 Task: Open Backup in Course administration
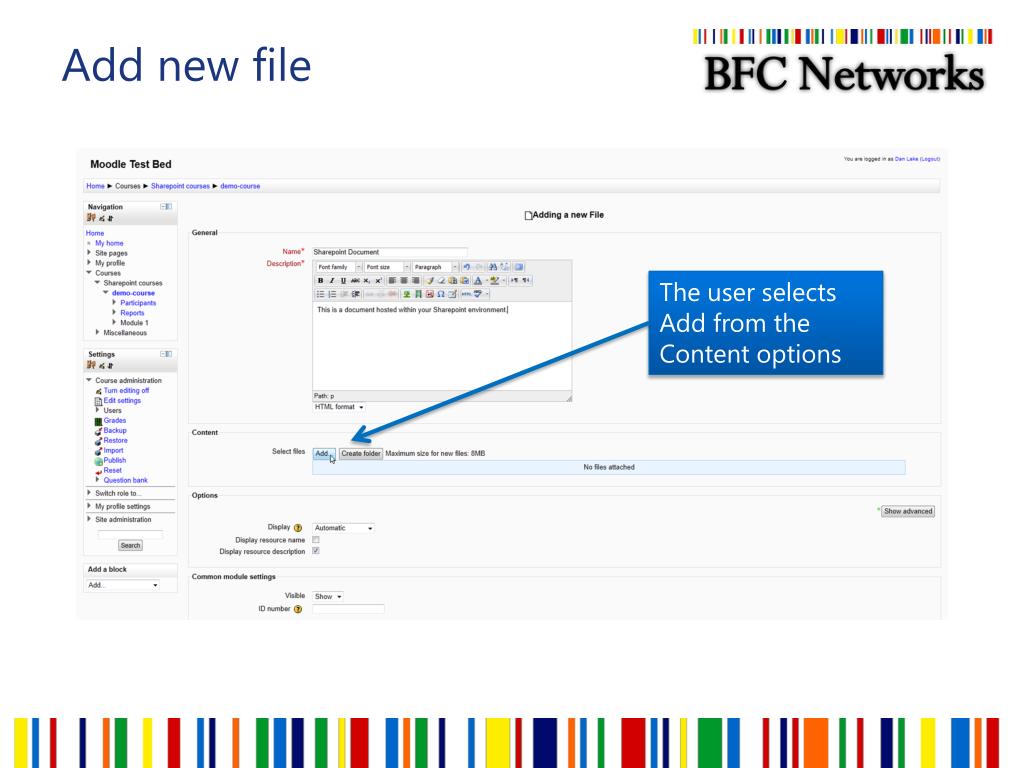(x=115, y=430)
